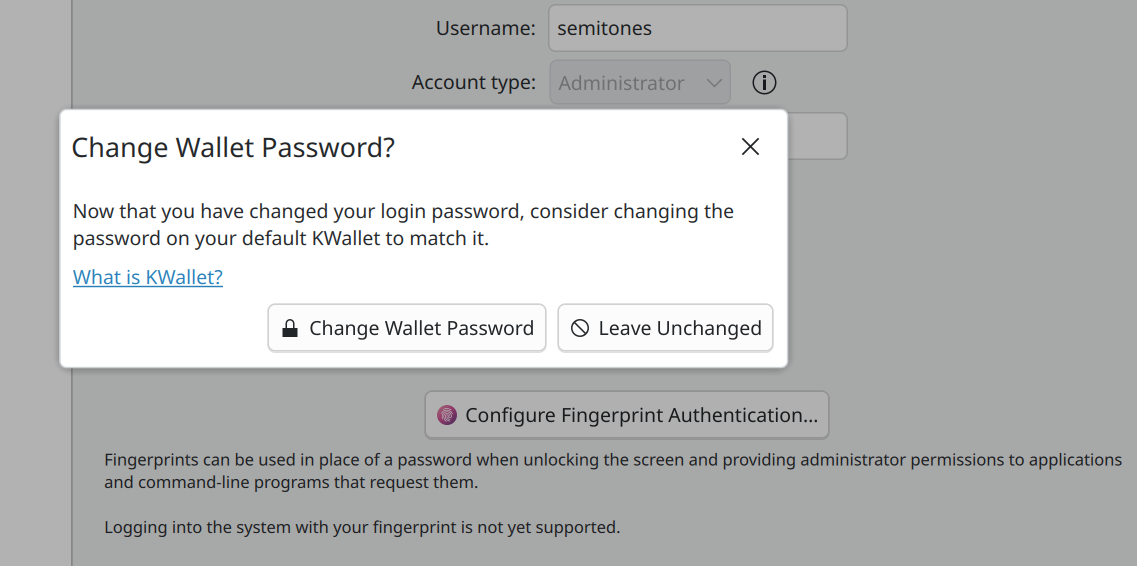The image size is (1137, 566).
Task: Click the fingerprint icon on the Configure button
Action: [447, 415]
